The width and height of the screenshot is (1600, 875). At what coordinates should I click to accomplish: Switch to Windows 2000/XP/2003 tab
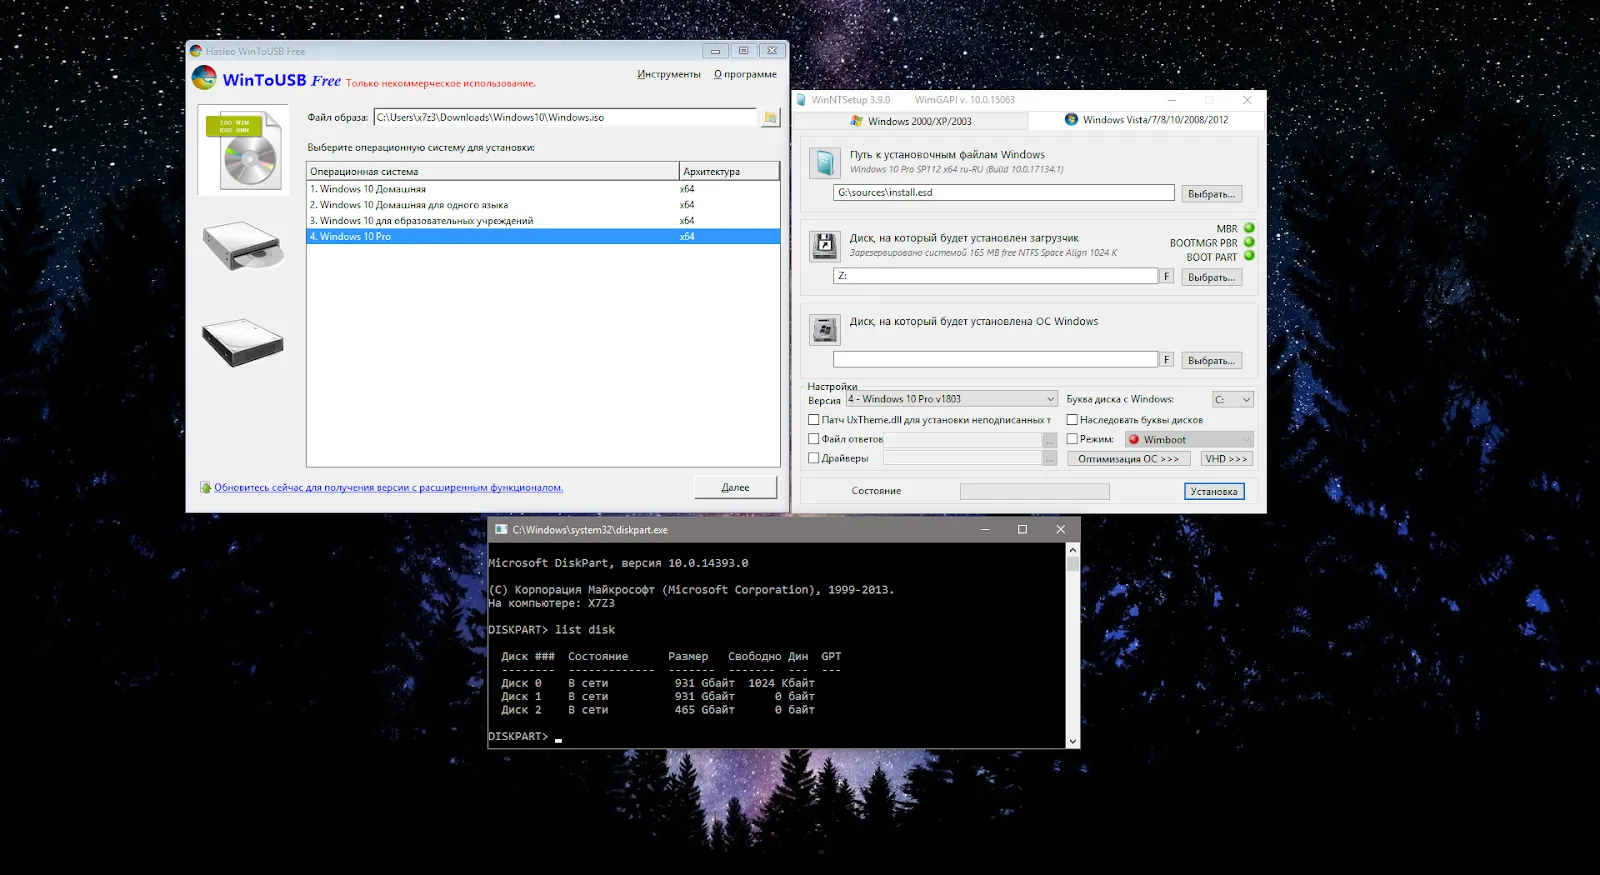(x=911, y=121)
